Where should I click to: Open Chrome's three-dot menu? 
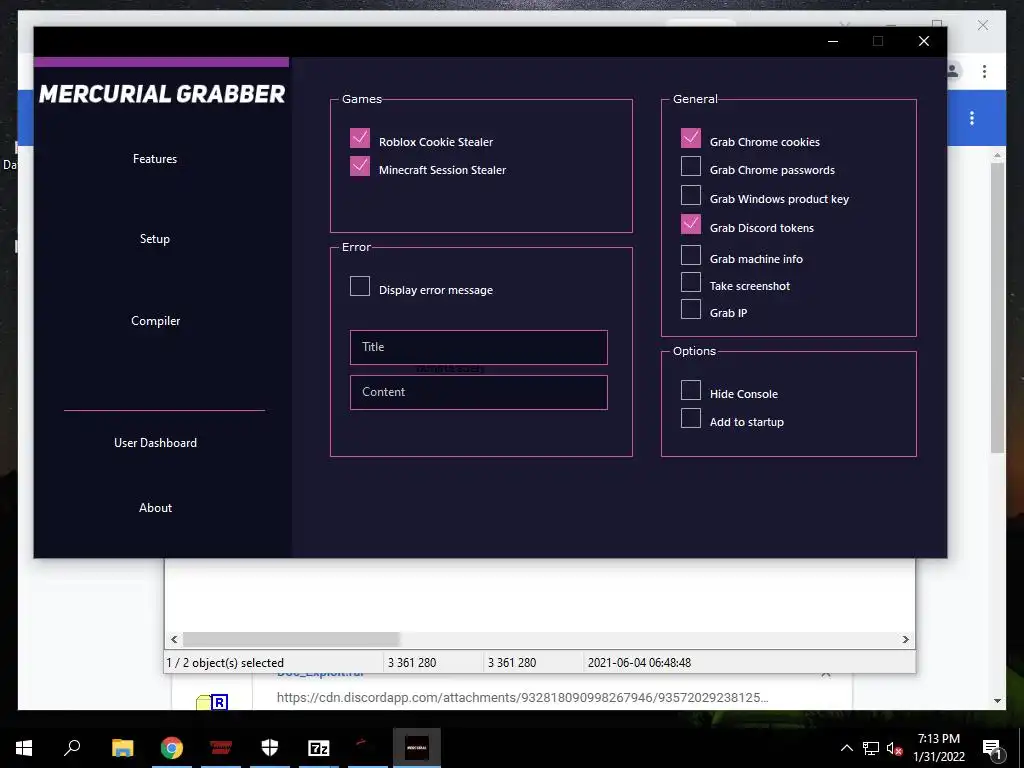[984, 71]
